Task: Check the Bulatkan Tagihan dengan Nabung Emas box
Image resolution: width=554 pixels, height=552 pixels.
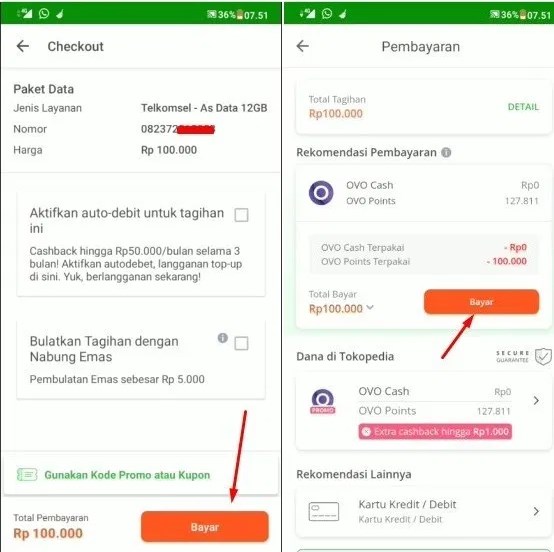Action: [241, 343]
